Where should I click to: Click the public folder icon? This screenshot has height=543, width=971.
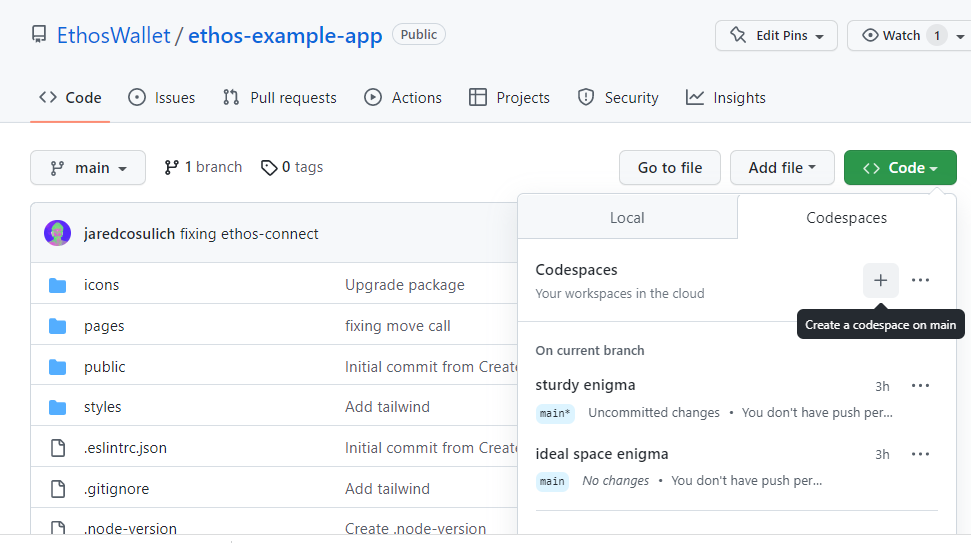tap(58, 367)
